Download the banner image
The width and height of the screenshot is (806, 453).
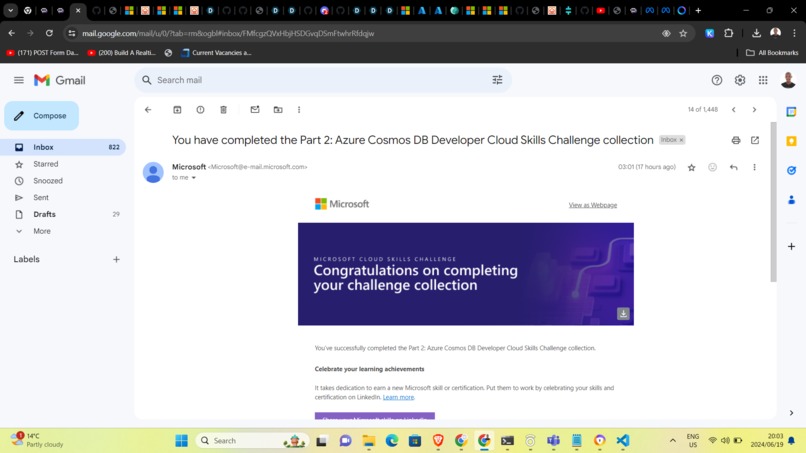(623, 314)
